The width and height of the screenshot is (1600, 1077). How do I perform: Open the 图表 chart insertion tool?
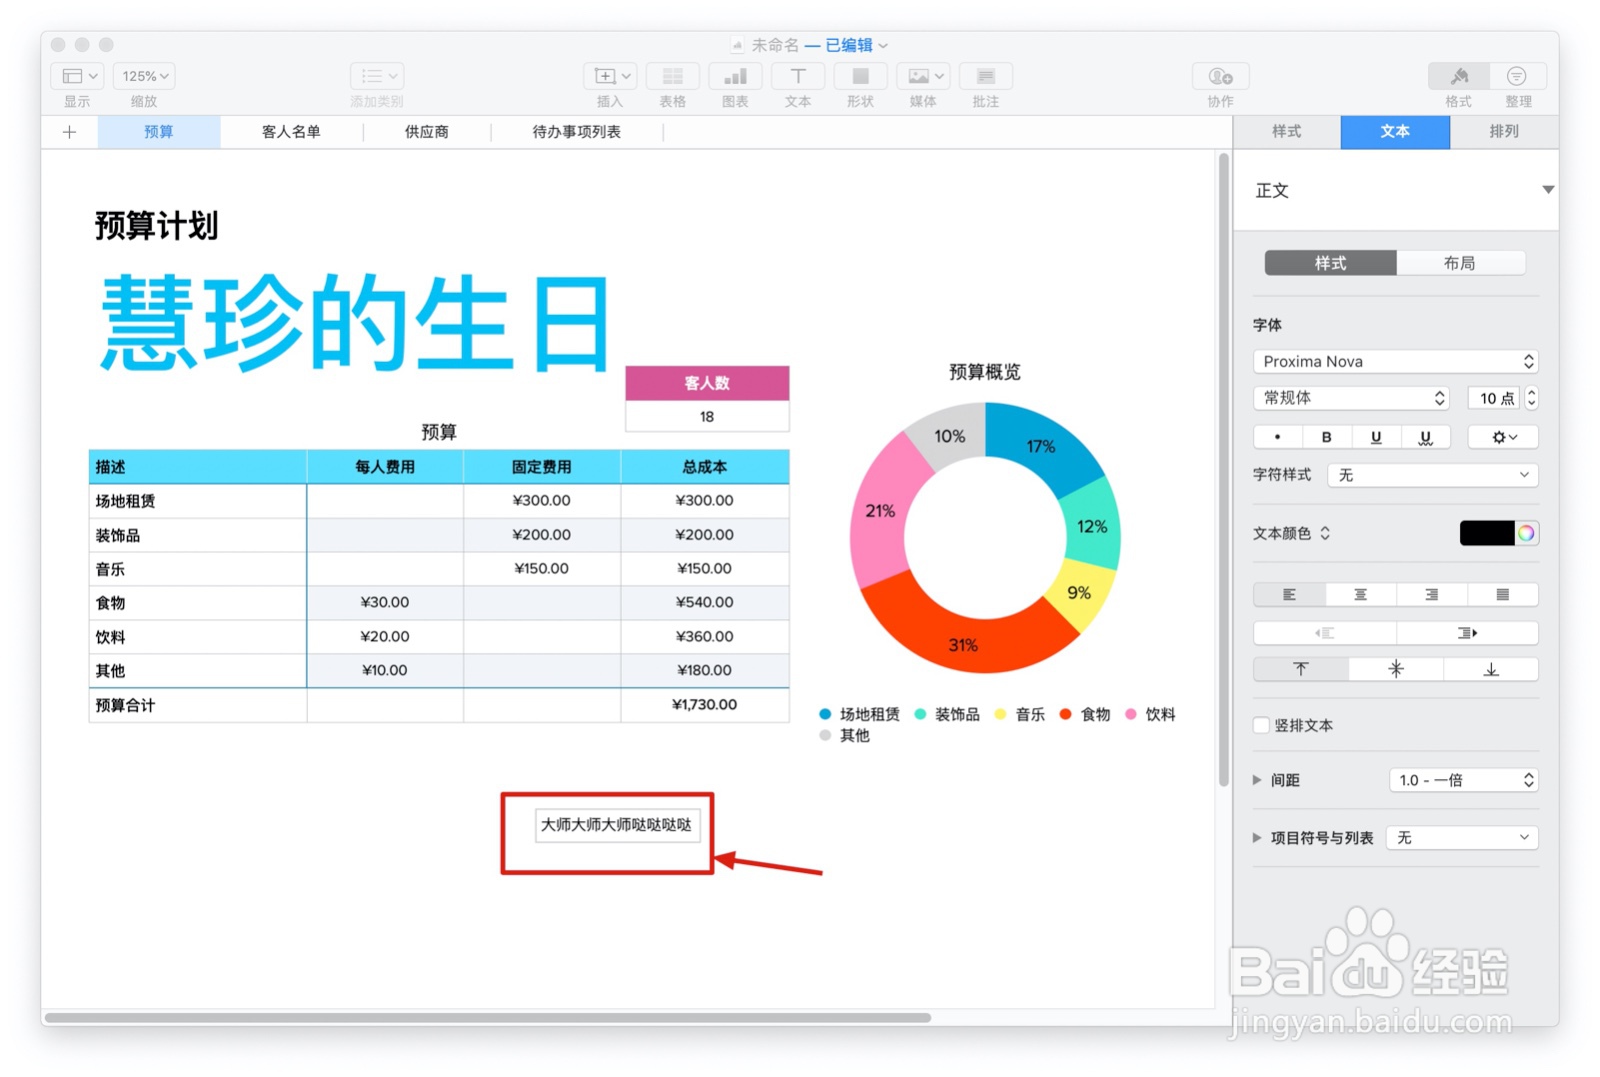[735, 76]
